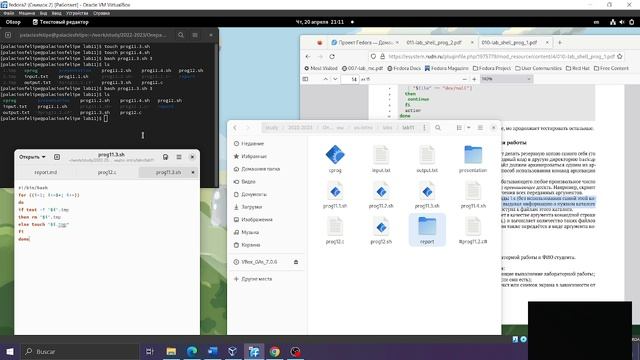Switch to prog12.c tab in editor
The height and width of the screenshot is (360, 640).
pyautogui.click(x=107, y=172)
